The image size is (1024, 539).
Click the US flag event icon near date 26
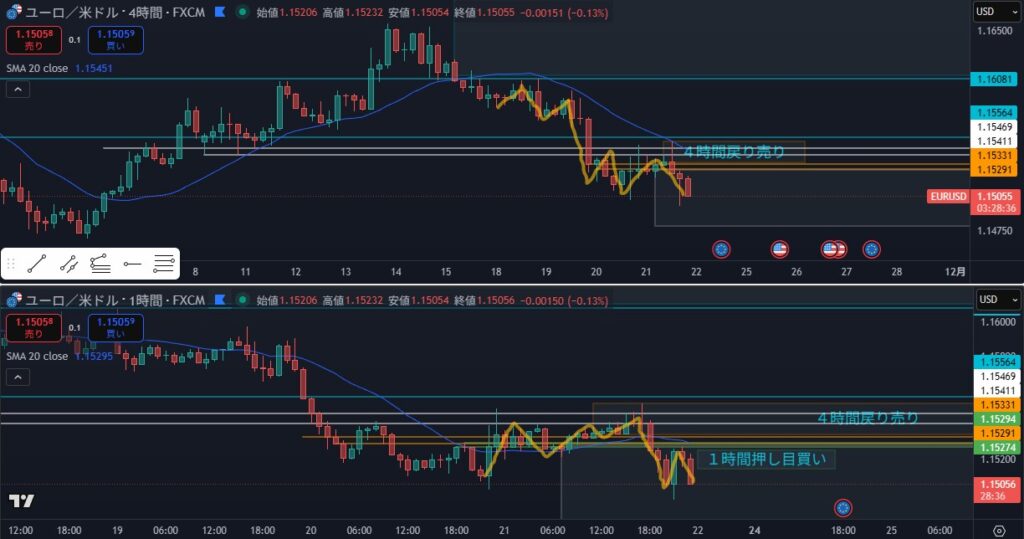pos(780,248)
